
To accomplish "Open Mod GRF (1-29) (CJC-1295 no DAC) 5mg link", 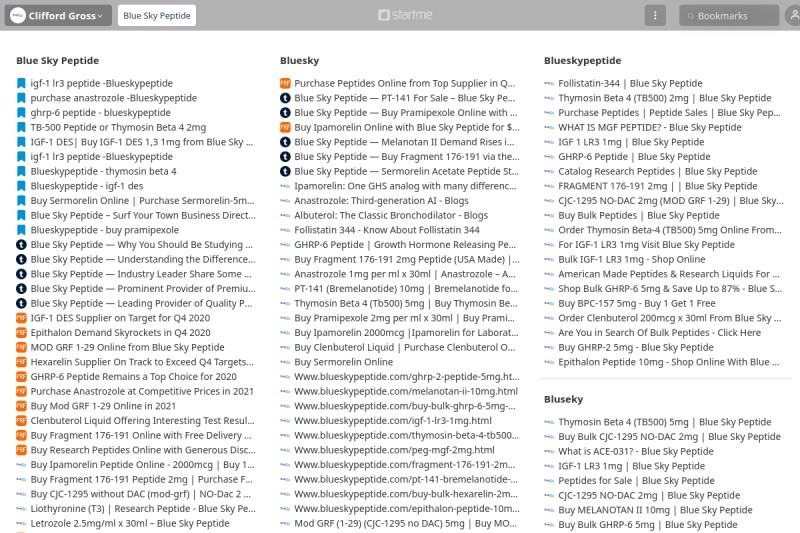I will [x=406, y=524].
